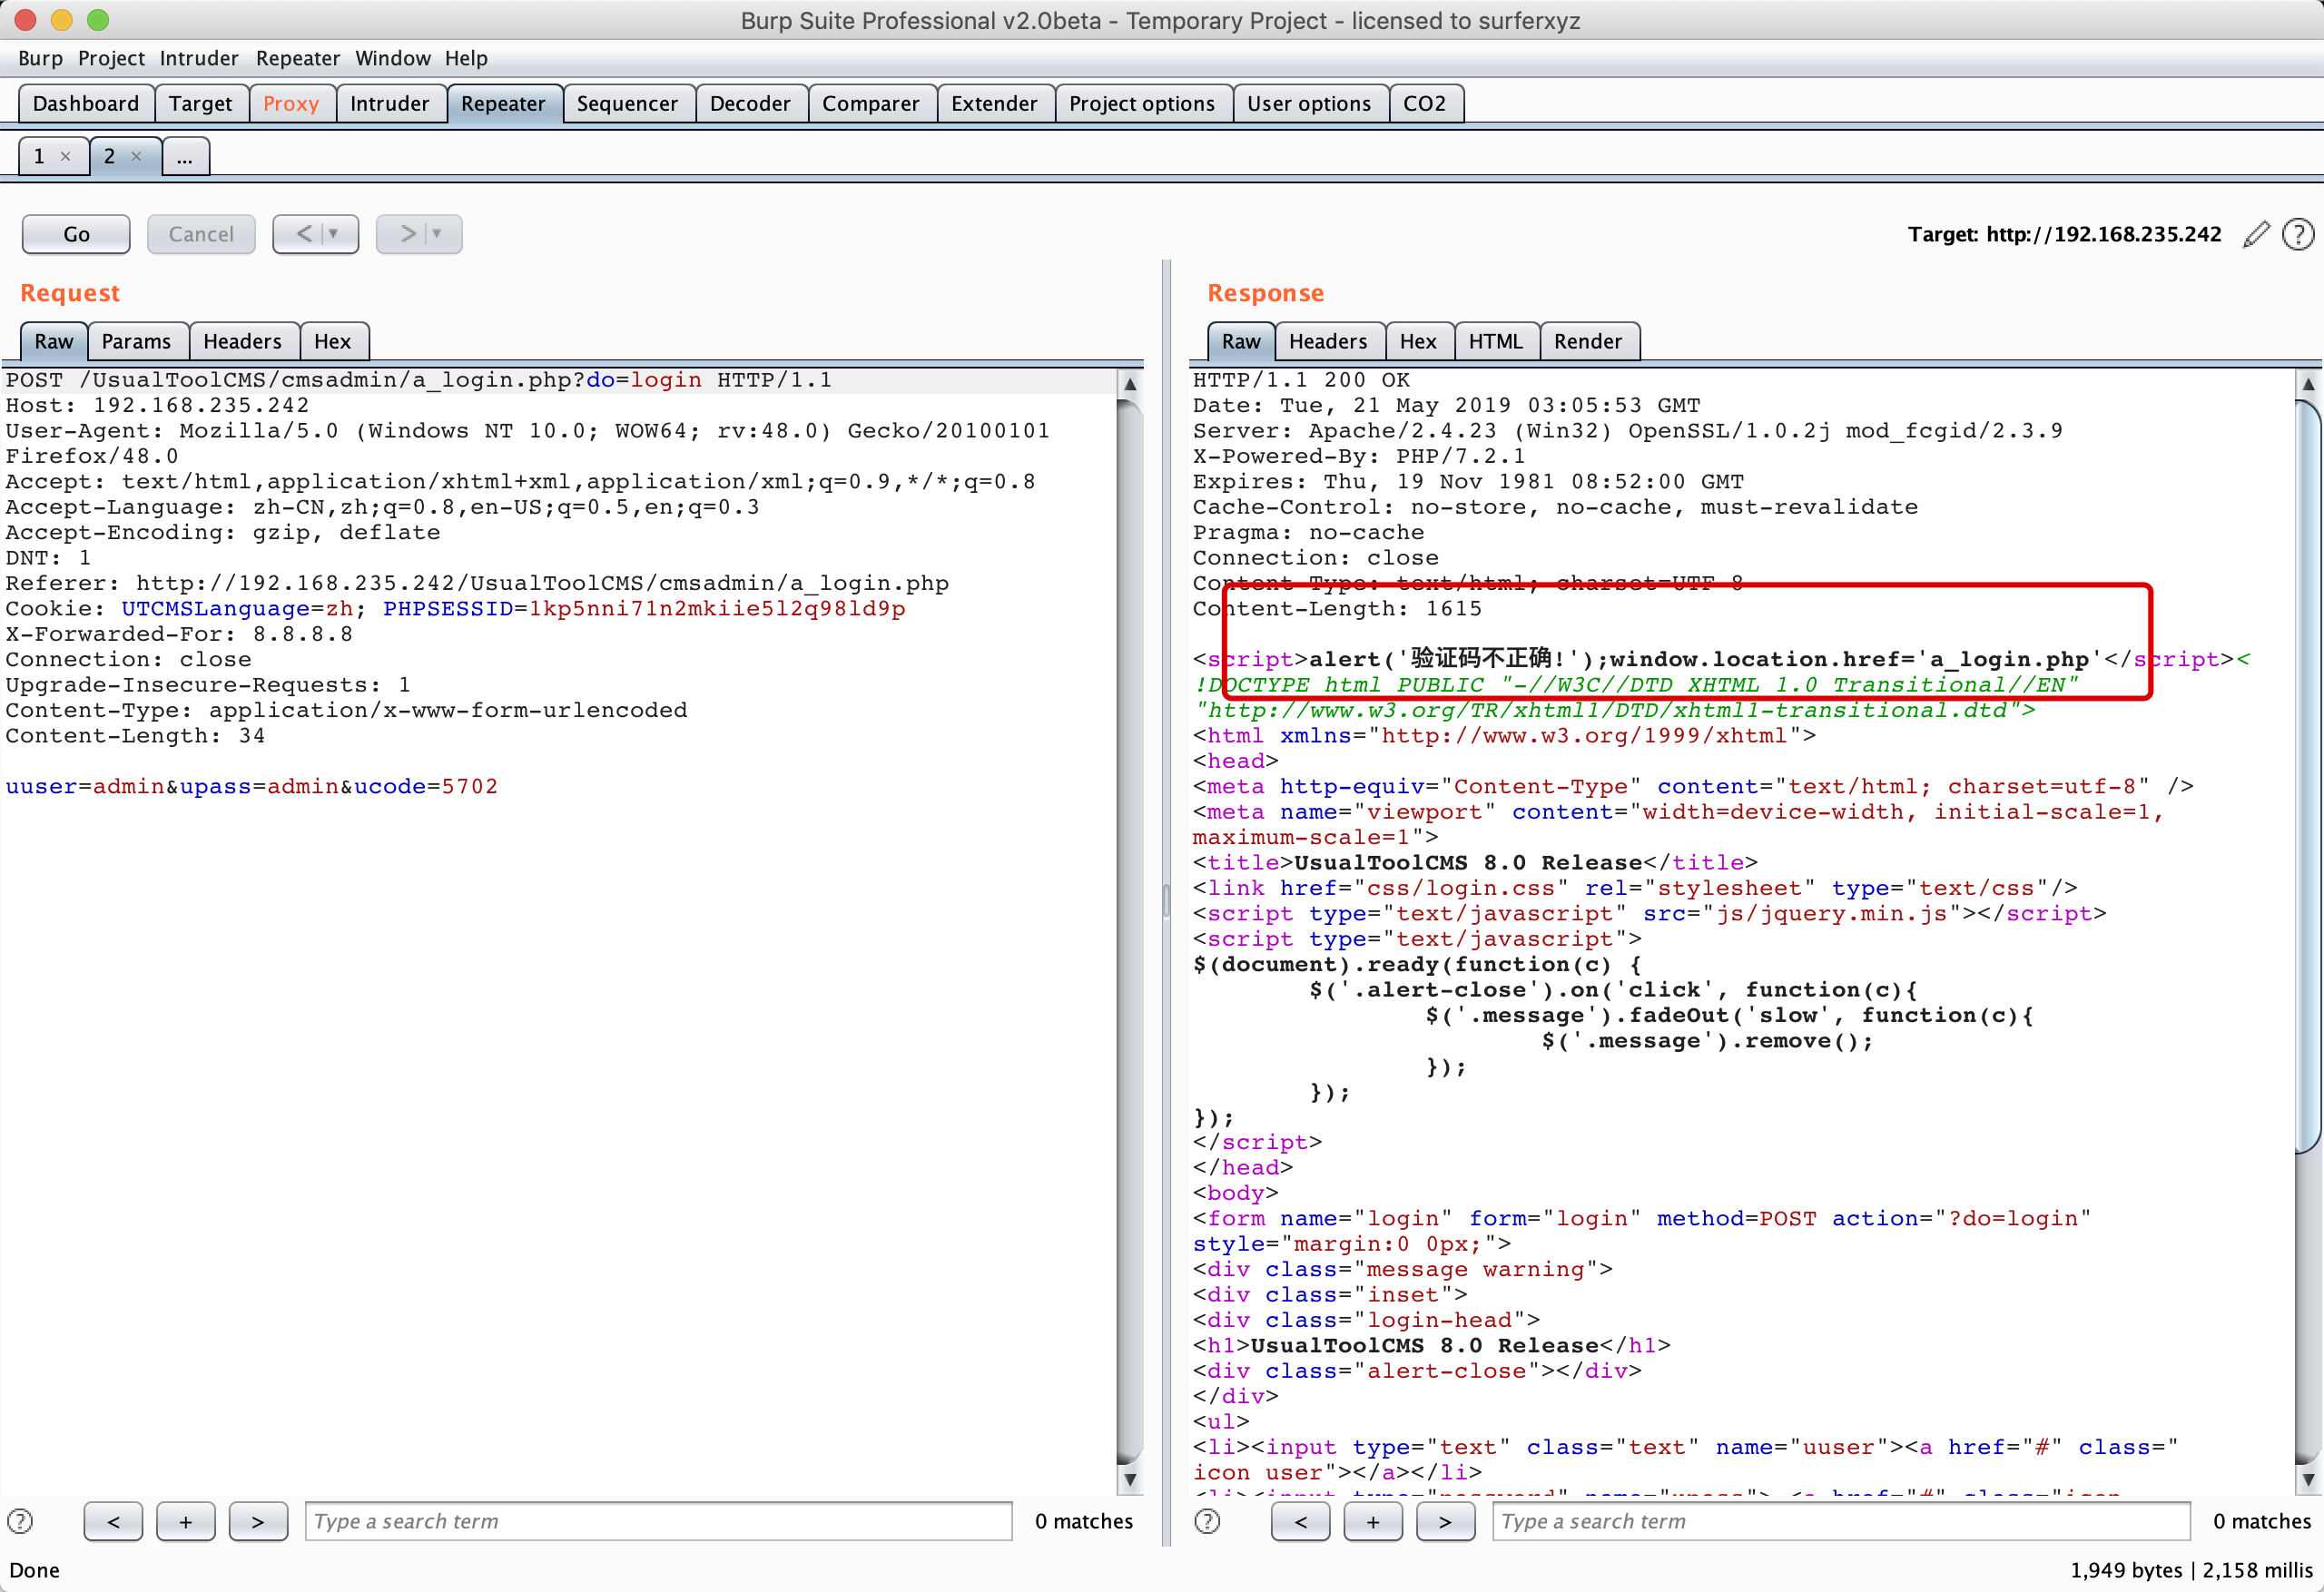Open the User options tab
Viewport: 2324px width, 1592px height.
1309,104
